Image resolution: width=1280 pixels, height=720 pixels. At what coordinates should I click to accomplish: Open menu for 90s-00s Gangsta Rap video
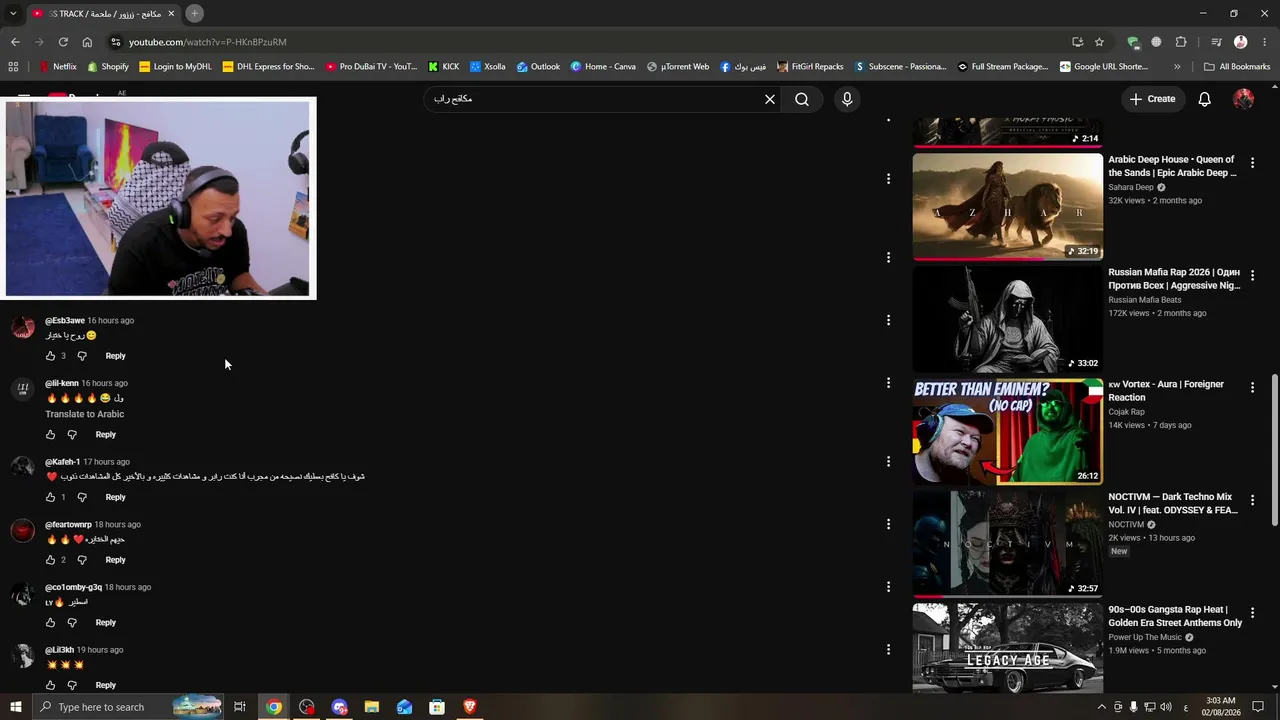pos(1252,612)
